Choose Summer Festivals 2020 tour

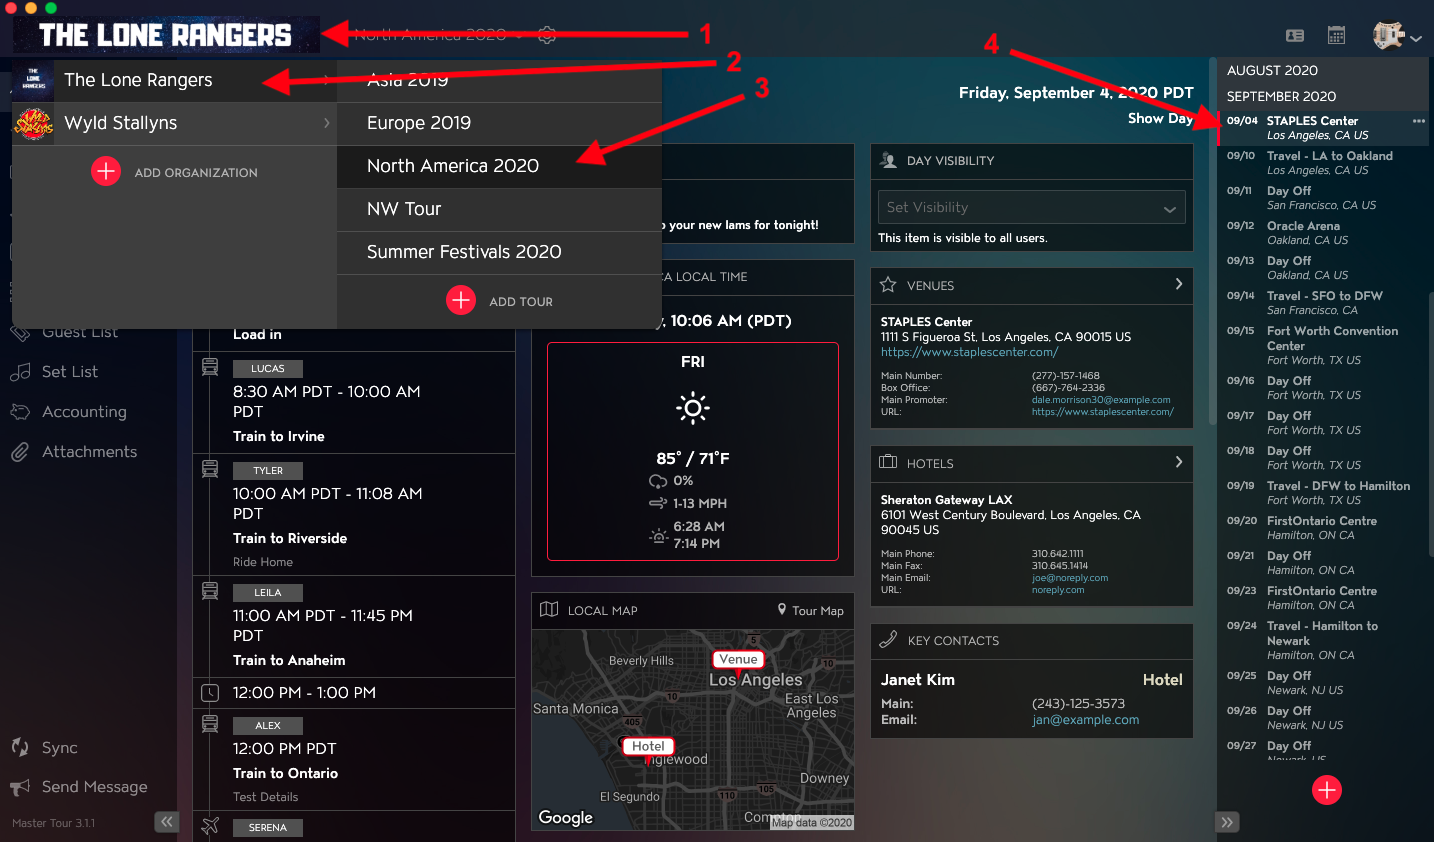(499, 252)
